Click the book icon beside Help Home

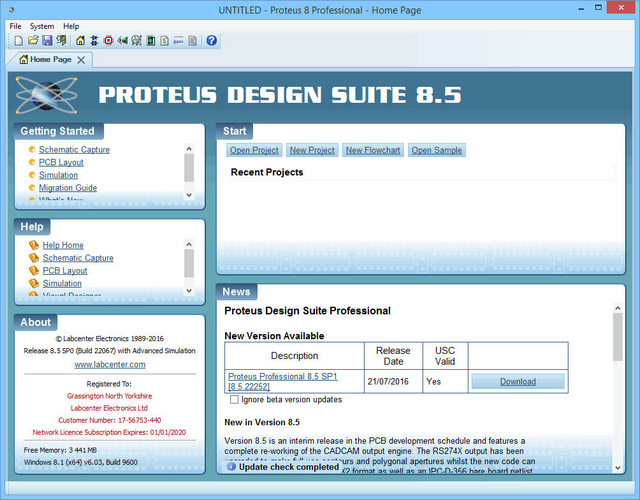34,245
